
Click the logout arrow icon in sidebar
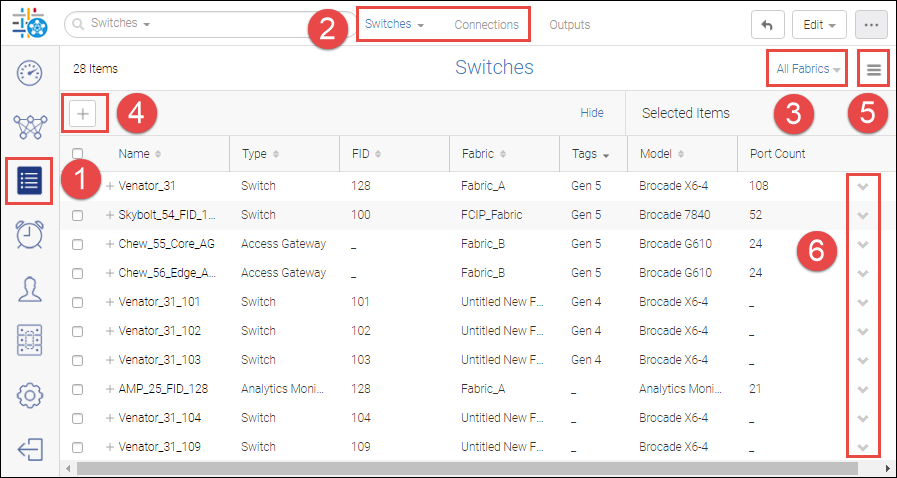point(30,449)
